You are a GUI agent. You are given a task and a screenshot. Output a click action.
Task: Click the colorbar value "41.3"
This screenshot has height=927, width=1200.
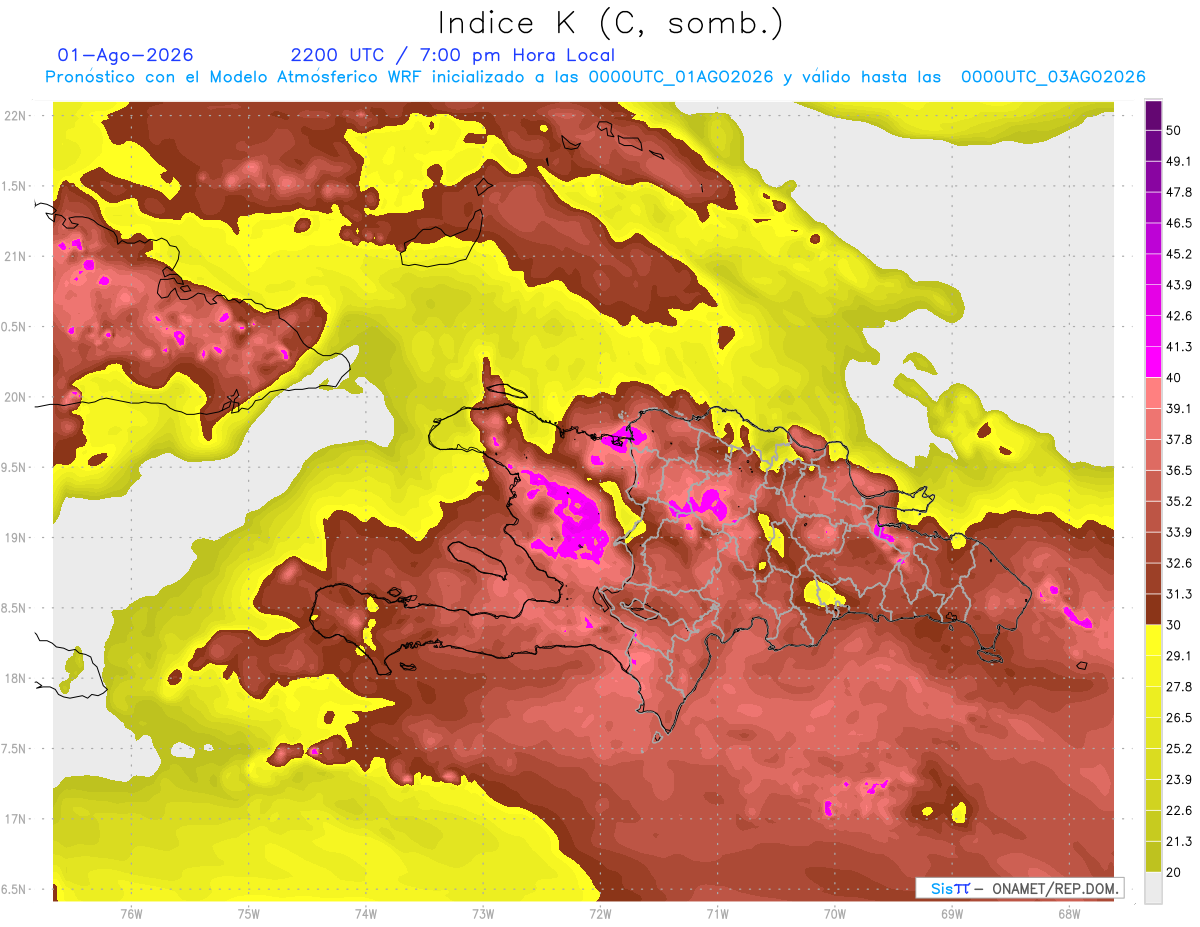tap(1179, 347)
